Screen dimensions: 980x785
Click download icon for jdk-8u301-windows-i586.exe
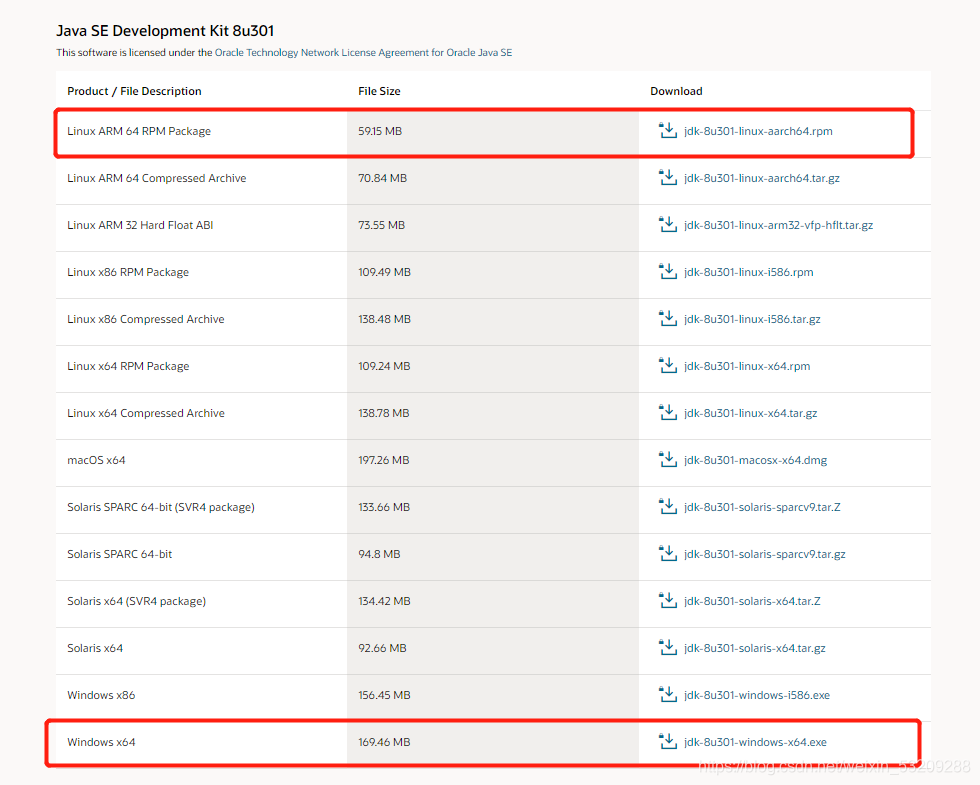coord(668,694)
